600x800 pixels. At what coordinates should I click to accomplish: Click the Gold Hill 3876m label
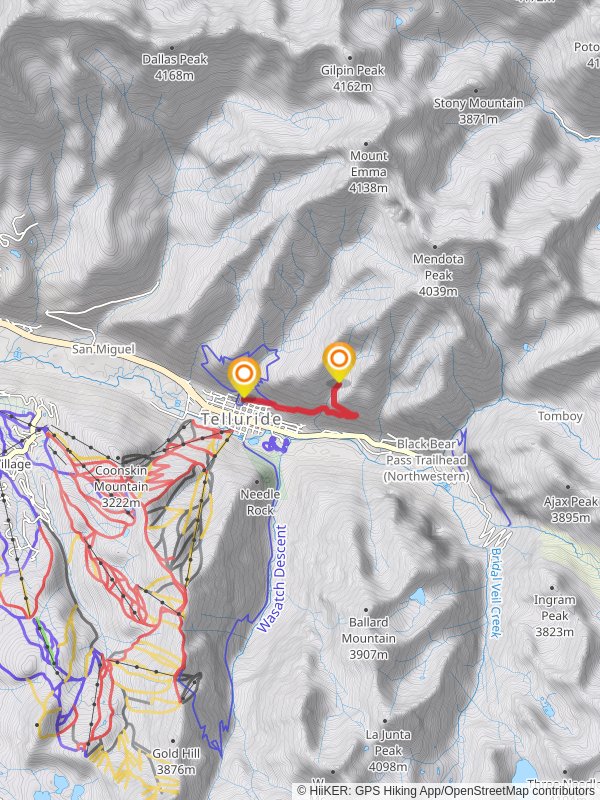[x=176, y=761]
